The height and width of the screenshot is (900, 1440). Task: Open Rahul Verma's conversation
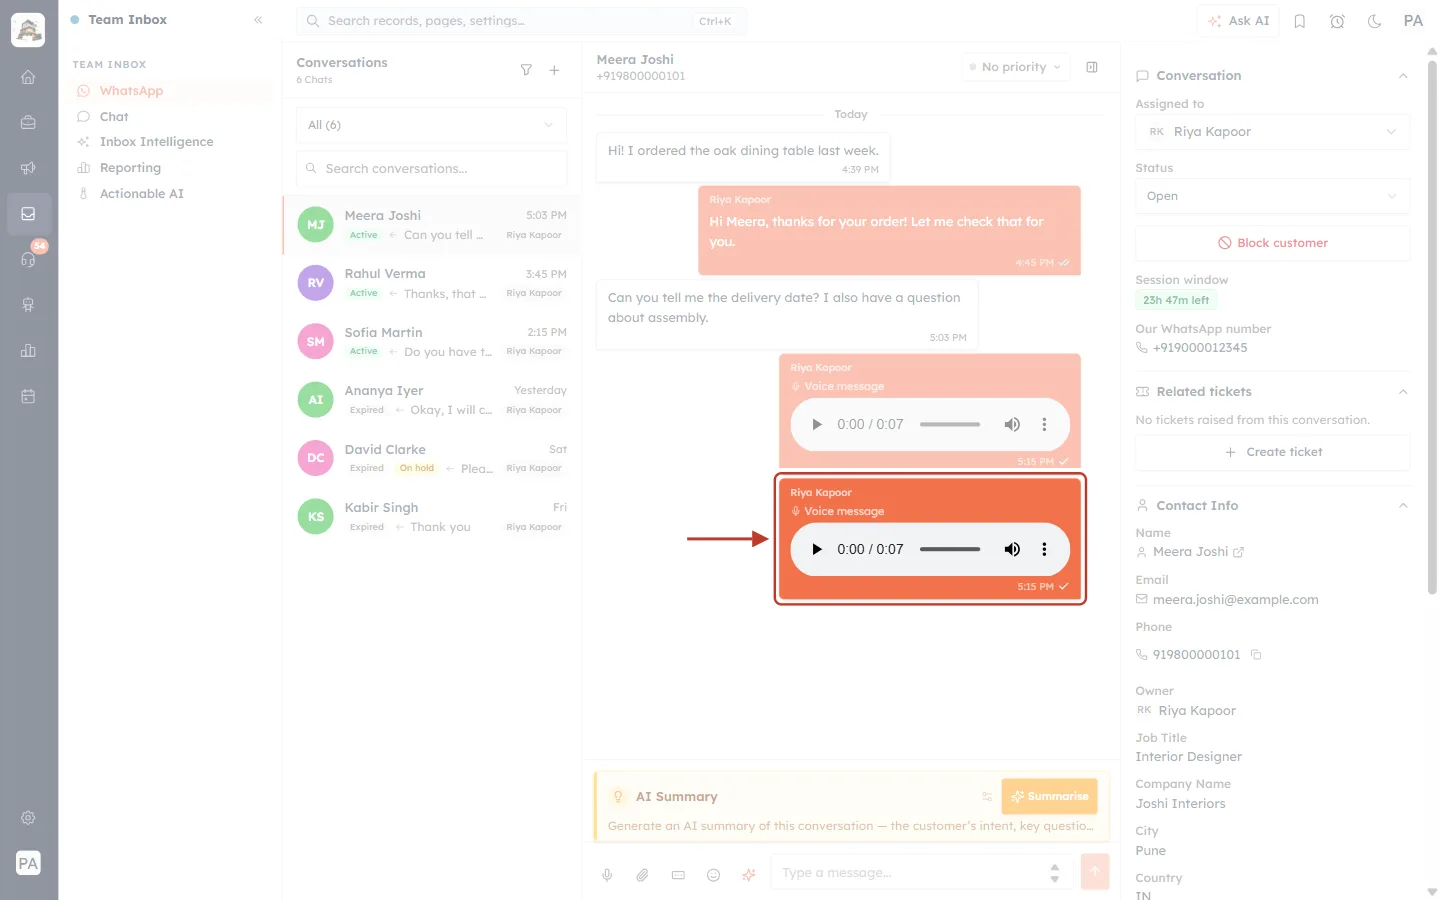(431, 283)
